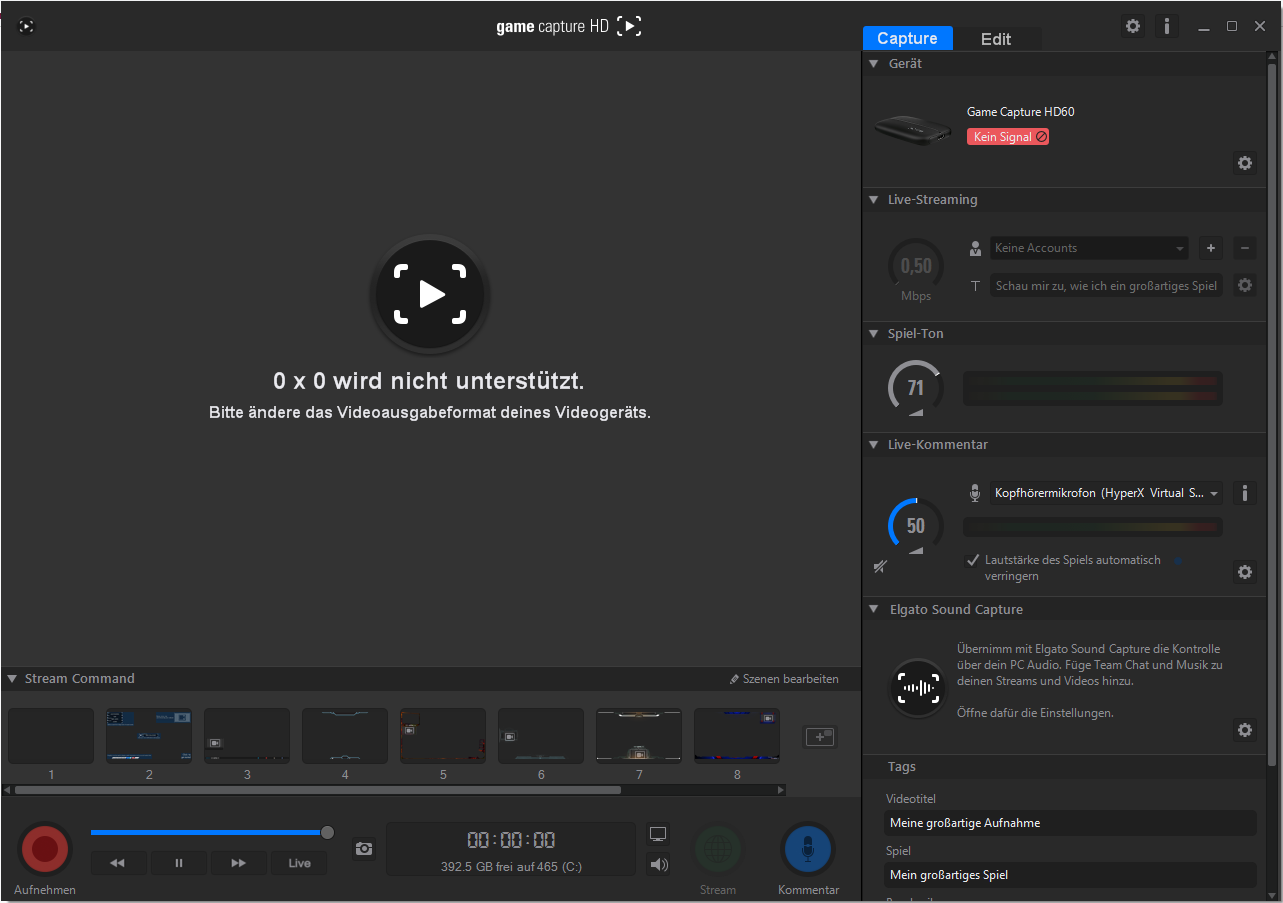The image size is (1283, 903).
Task: Click the playback timeline slider handle
Action: [x=327, y=832]
